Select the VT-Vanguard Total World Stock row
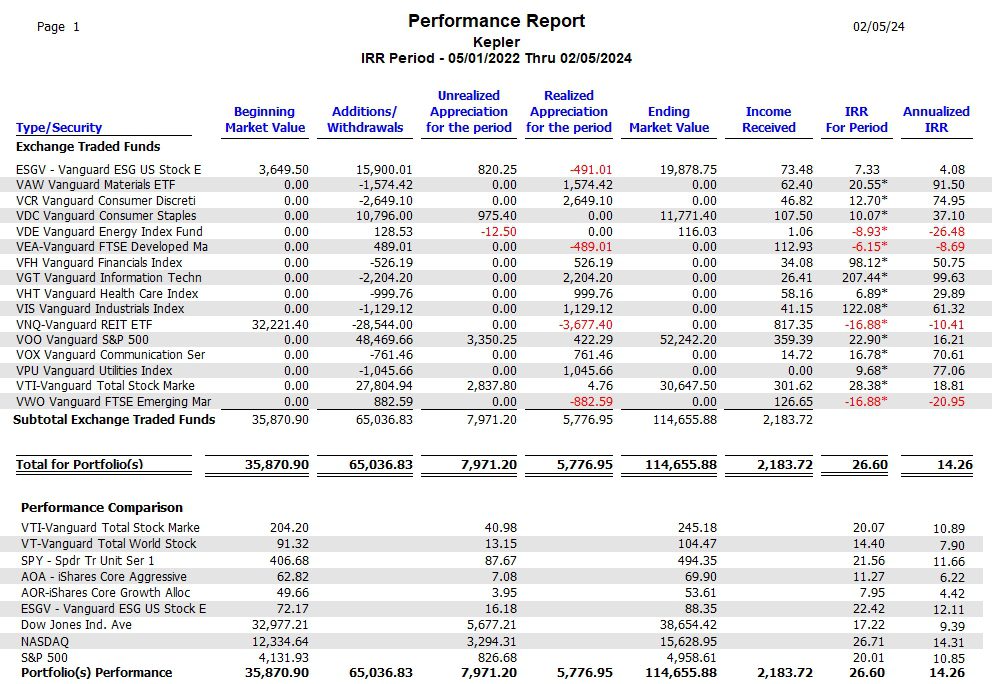Viewport: 992px width, 684px height. pos(493,544)
